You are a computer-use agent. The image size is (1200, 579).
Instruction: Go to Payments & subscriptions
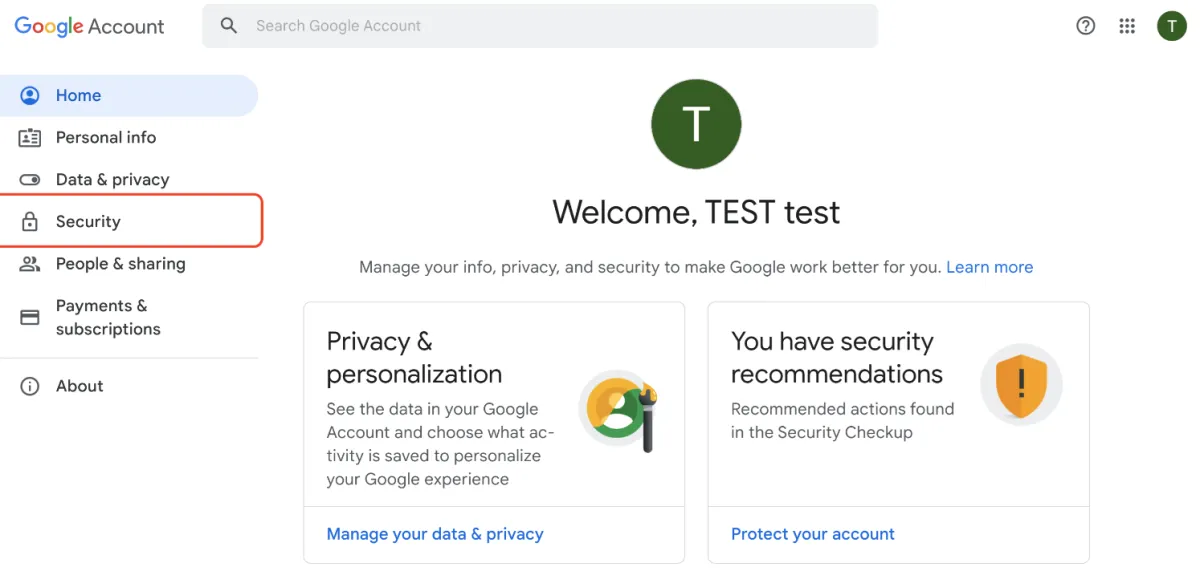tap(108, 318)
